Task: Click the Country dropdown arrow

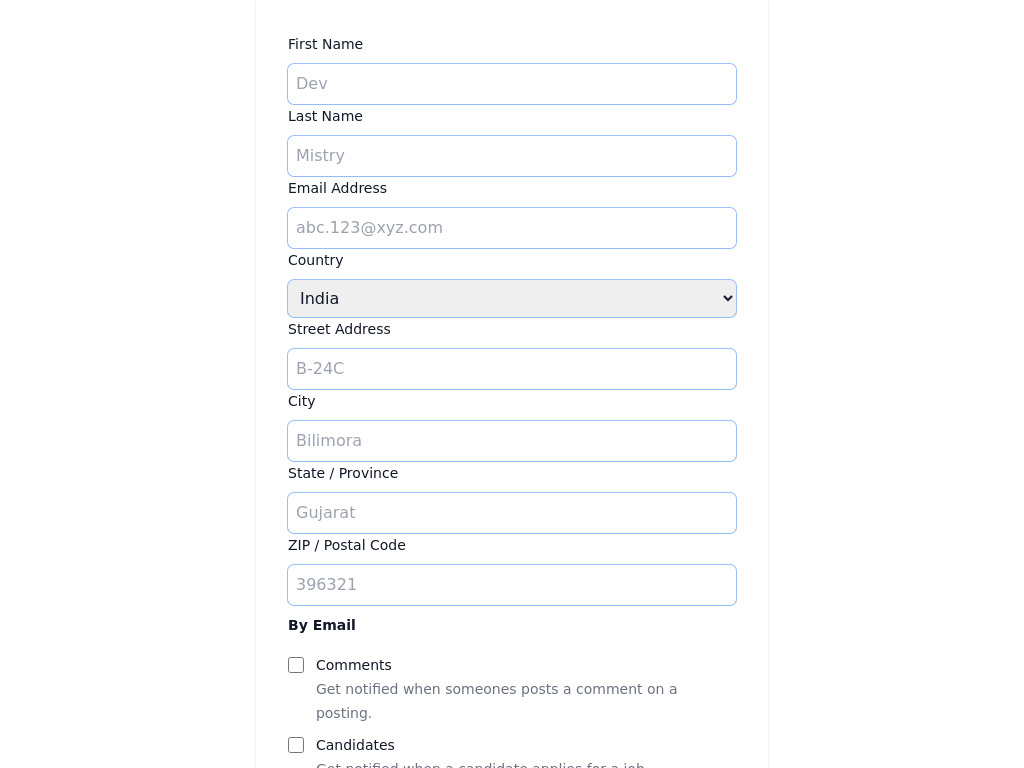Action: click(x=727, y=298)
